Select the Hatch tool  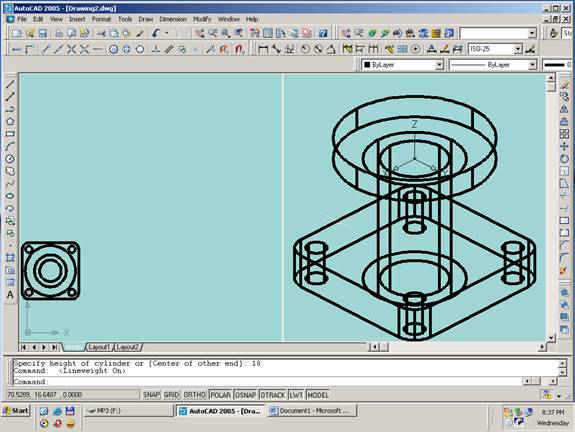point(10,258)
